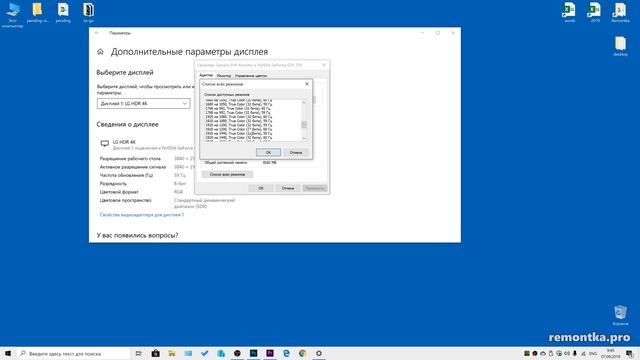The width and height of the screenshot is (640, 360).
Task: Select 1920 by 1080 True Color 60 Hz mode
Action: click(239, 117)
